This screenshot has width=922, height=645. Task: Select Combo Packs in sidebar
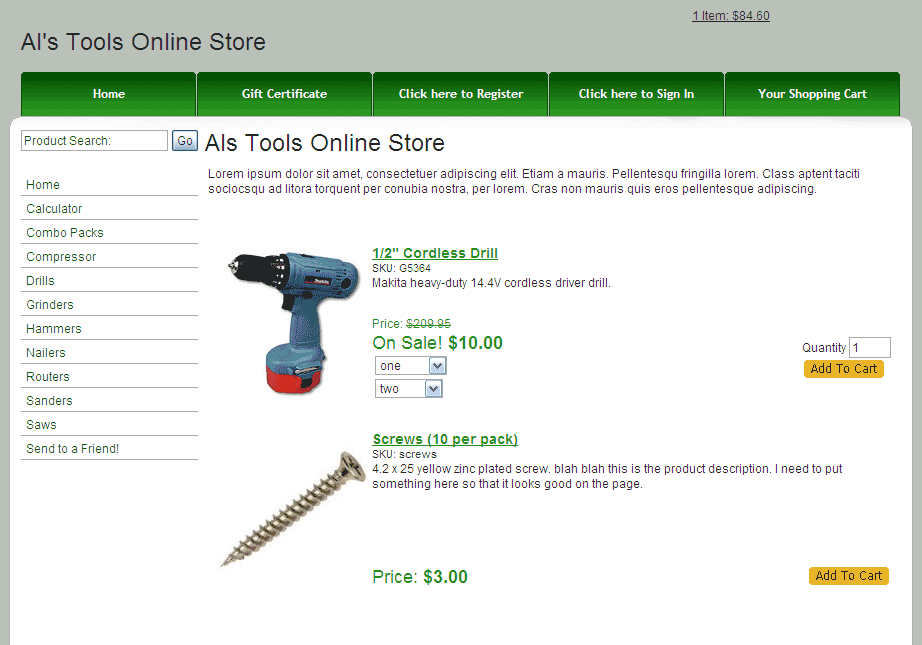(x=65, y=233)
